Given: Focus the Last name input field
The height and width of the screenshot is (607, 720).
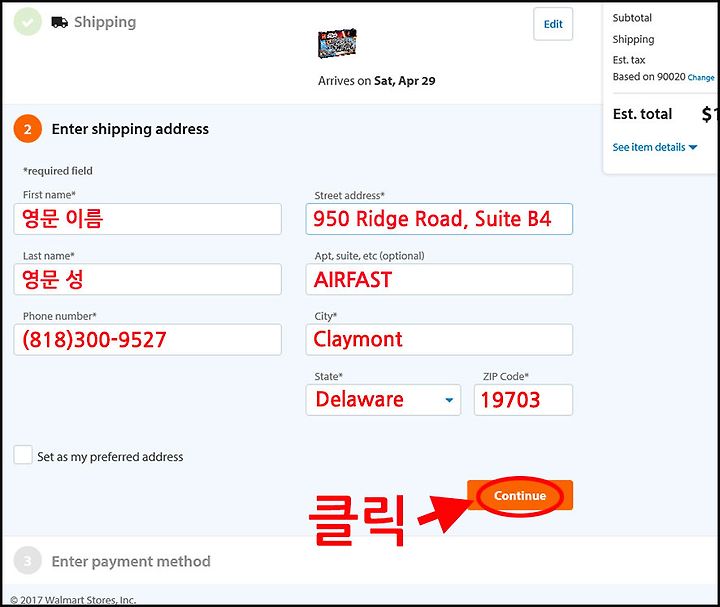Looking at the screenshot, I should coord(147,279).
